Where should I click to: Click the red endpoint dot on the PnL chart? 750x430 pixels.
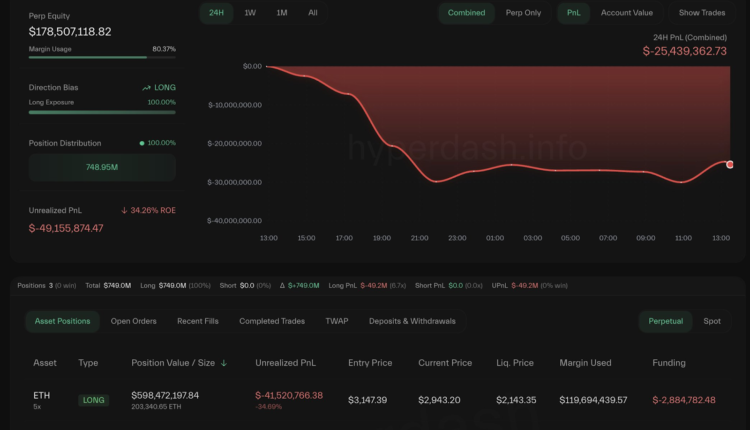click(730, 164)
